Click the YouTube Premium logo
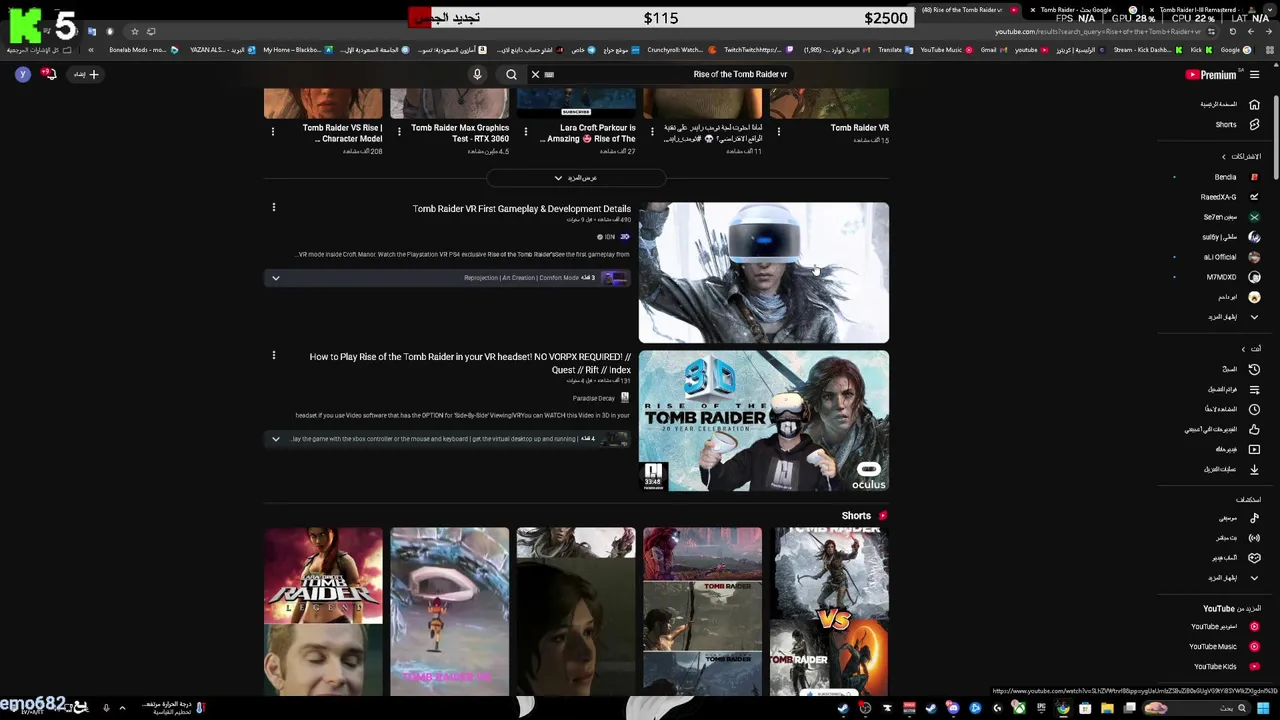This screenshot has width=1280, height=720. [1212, 74]
